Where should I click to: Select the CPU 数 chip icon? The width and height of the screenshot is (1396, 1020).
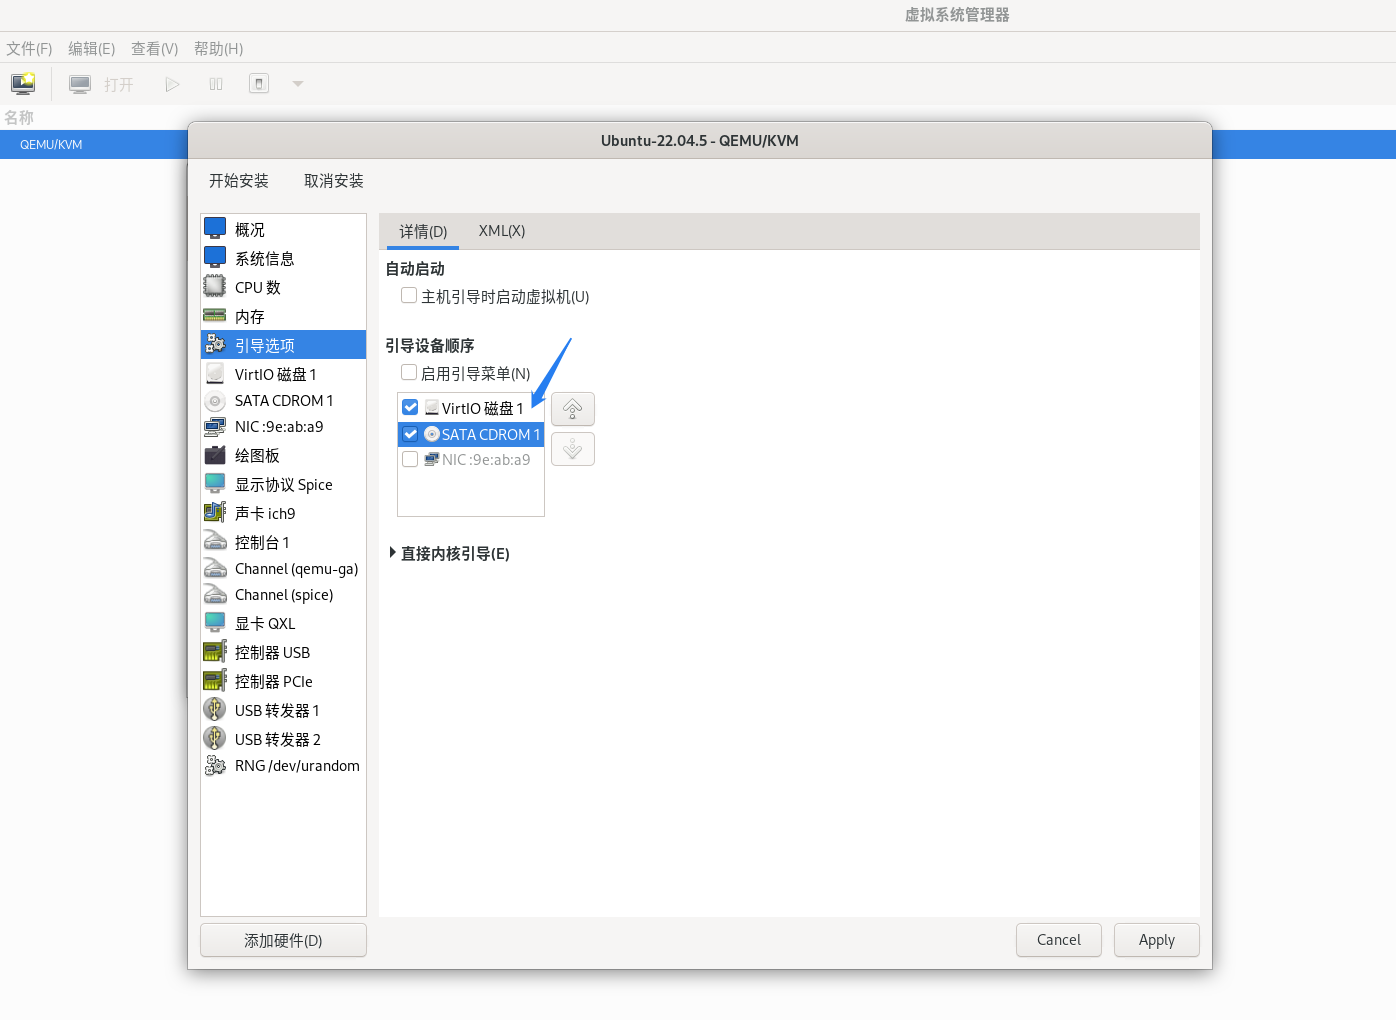click(215, 287)
